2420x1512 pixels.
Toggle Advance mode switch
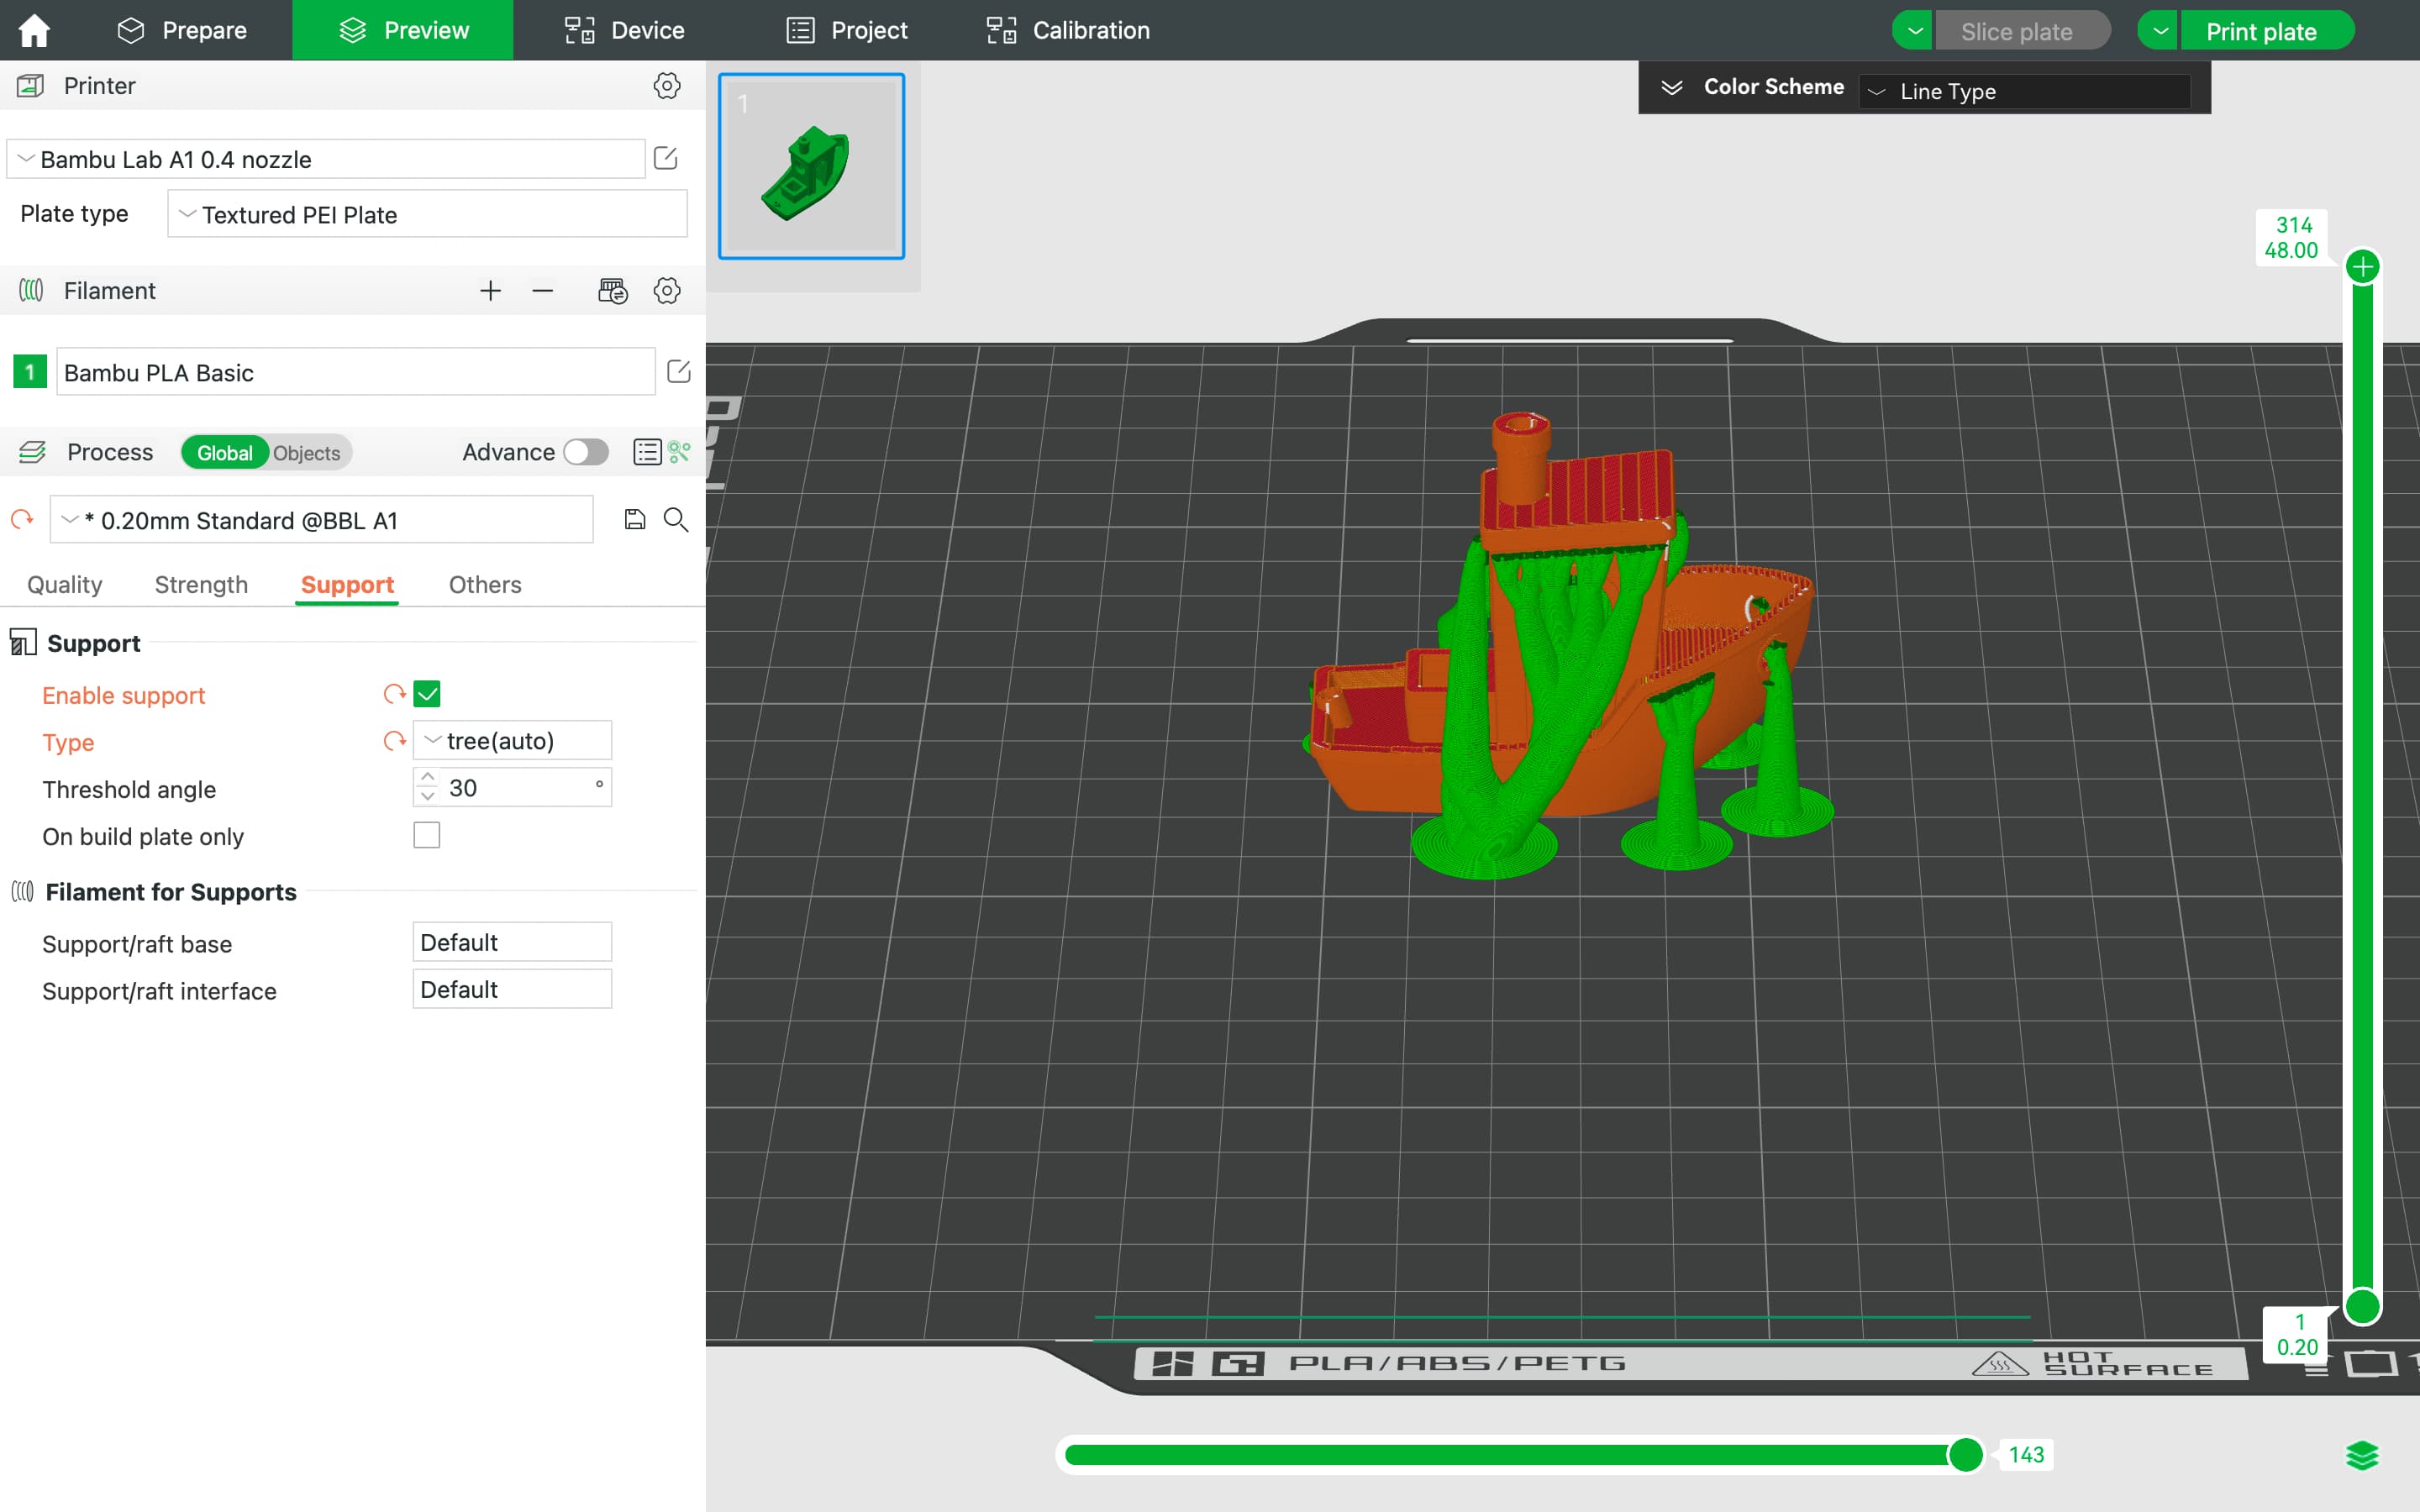click(586, 452)
